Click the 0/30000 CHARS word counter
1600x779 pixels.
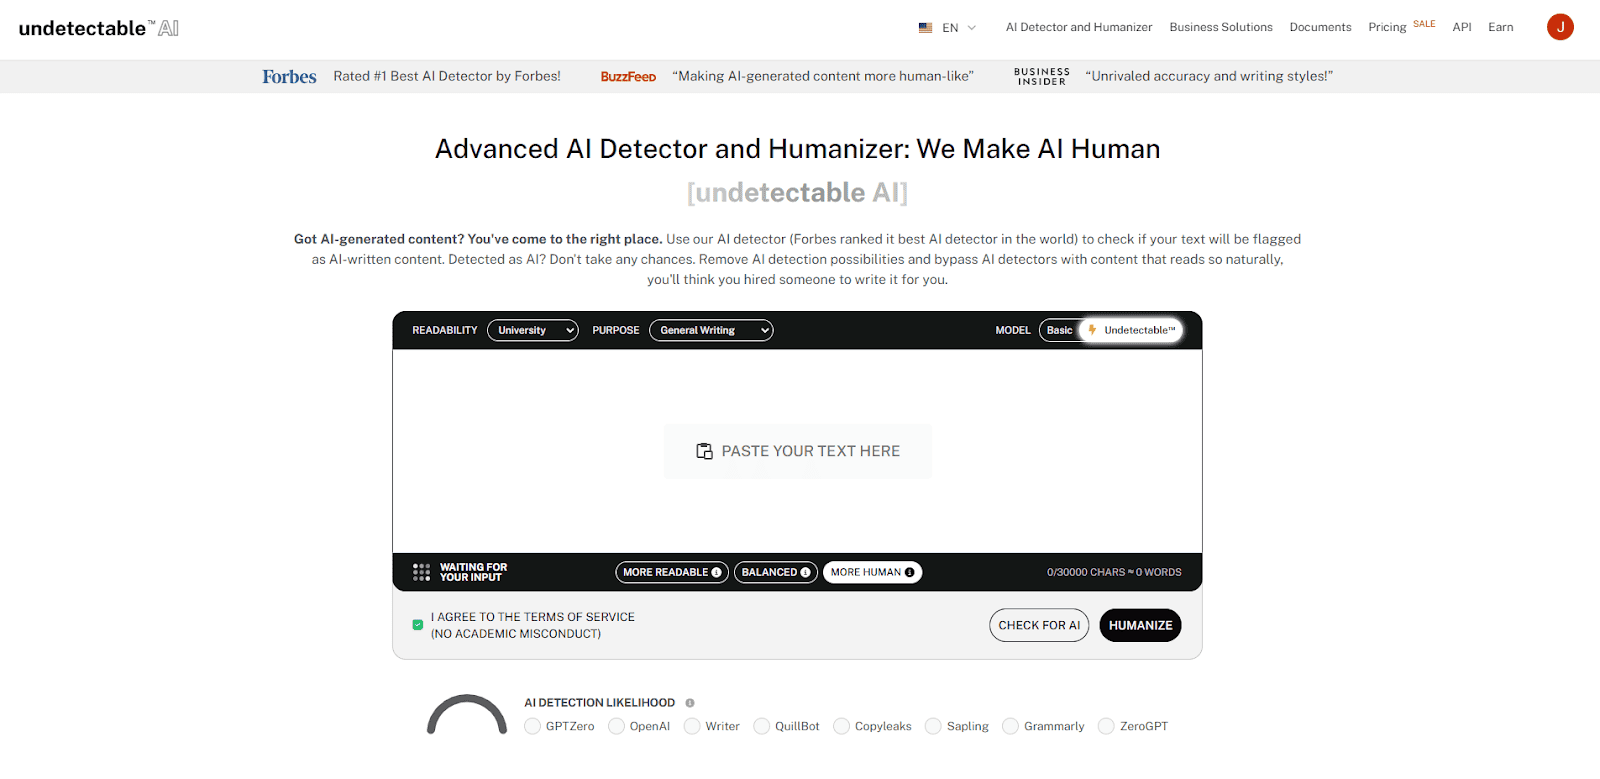pos(1114,572)
